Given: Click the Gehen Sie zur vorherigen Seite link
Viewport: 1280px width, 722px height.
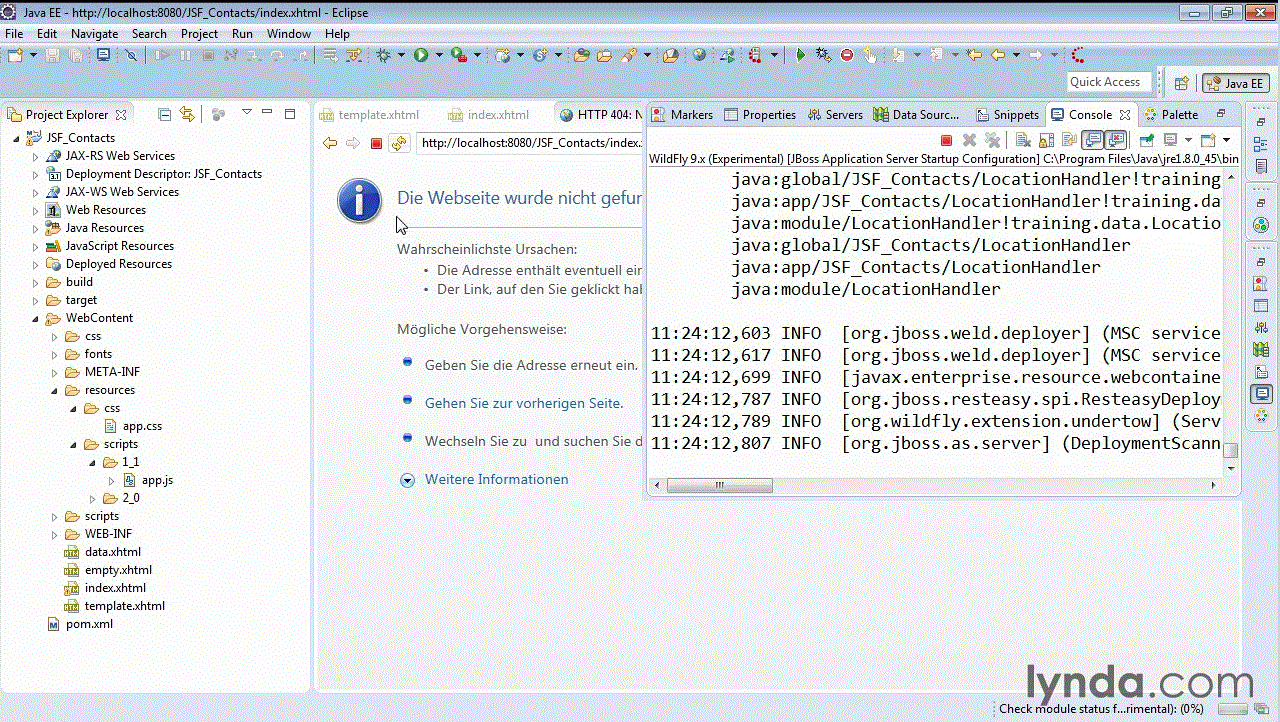Looking at the screenshot, I should click(x=524, y=403).
